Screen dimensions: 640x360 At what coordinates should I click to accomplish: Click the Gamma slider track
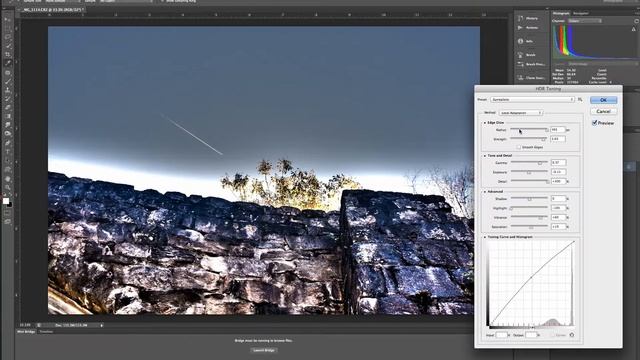pyautogui.click(x=529, y=162)
